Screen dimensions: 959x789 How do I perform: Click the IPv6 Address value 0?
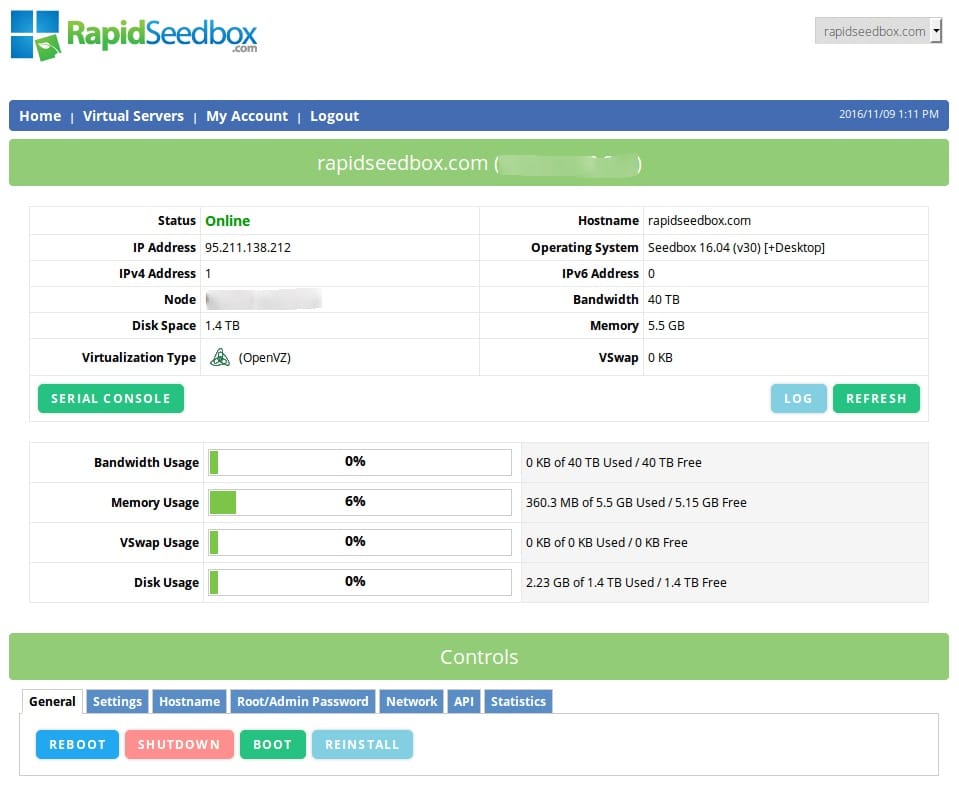[x=651, y=273]
